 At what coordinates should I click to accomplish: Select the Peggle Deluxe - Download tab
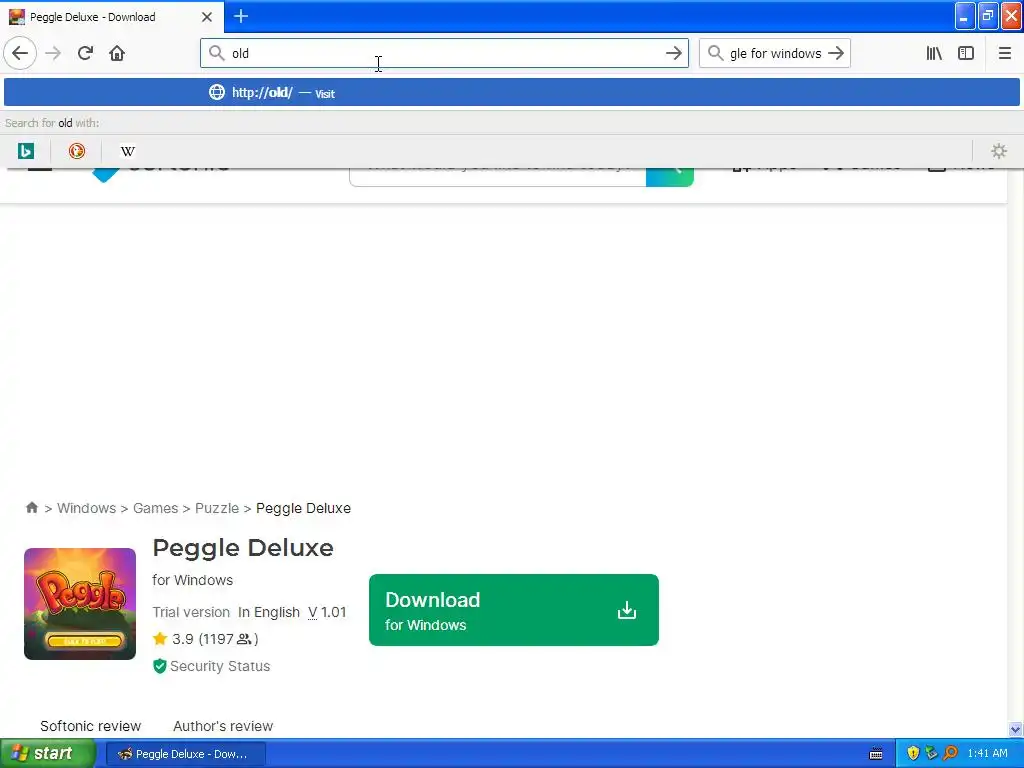click(112, 17)
